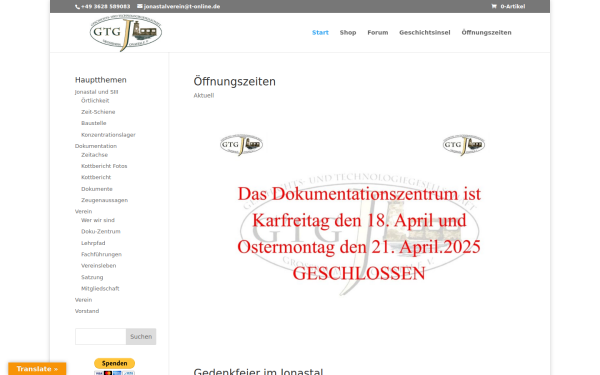The width and height of the screenshot is (600, 375).
Task: Open the Translate » language widget
Action: click(x=37, y=369)
